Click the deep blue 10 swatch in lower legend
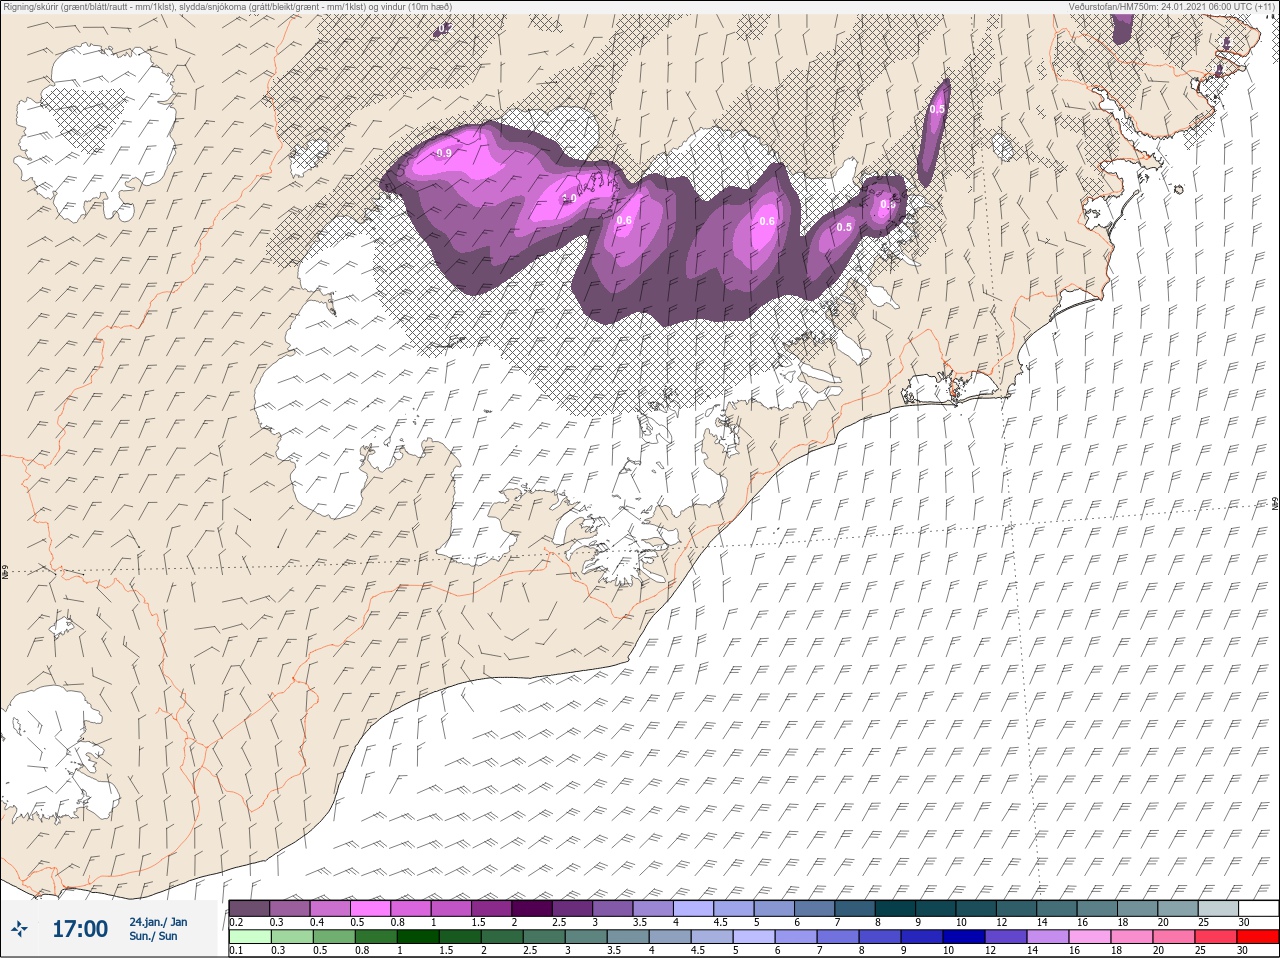Screen dimensions: 1280x958 [963, 937]
